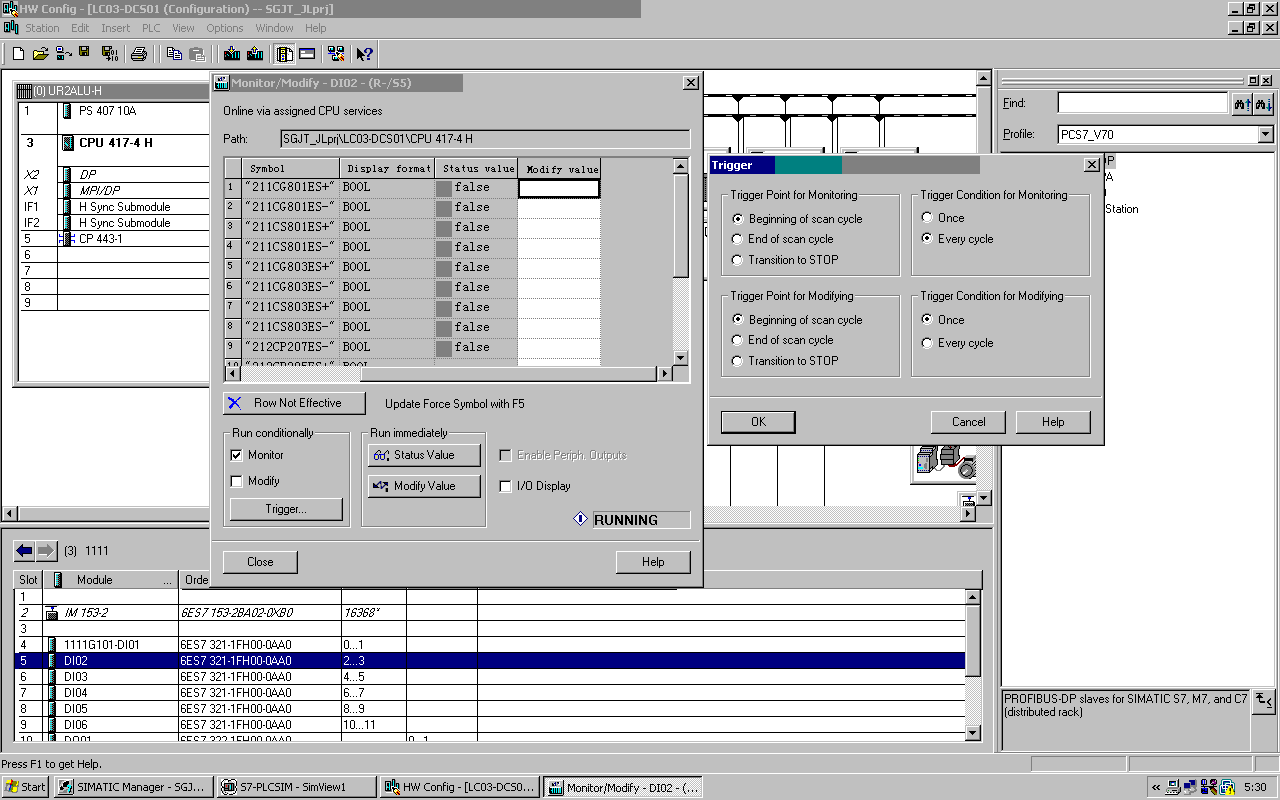This screenshot has width=1280, height=800.
Task: Click the Upload from Module toolbar icon
Action: click(255, 54)
